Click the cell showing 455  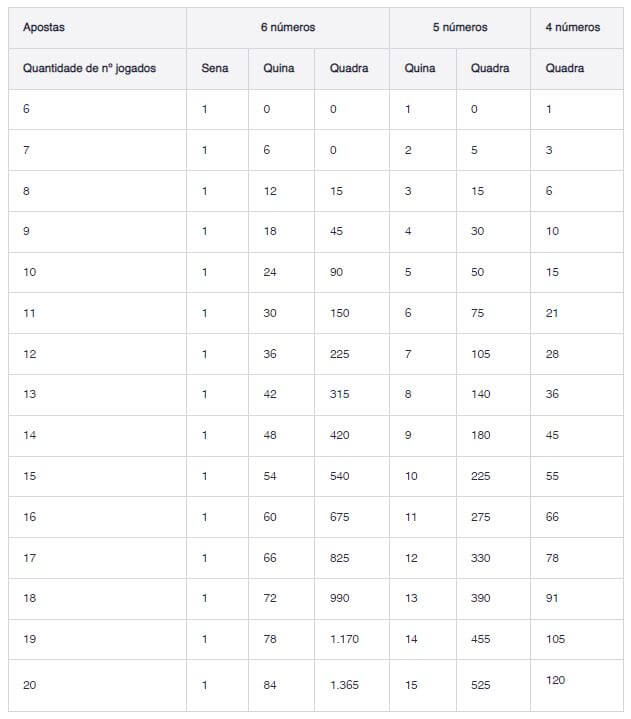point(480,639)
